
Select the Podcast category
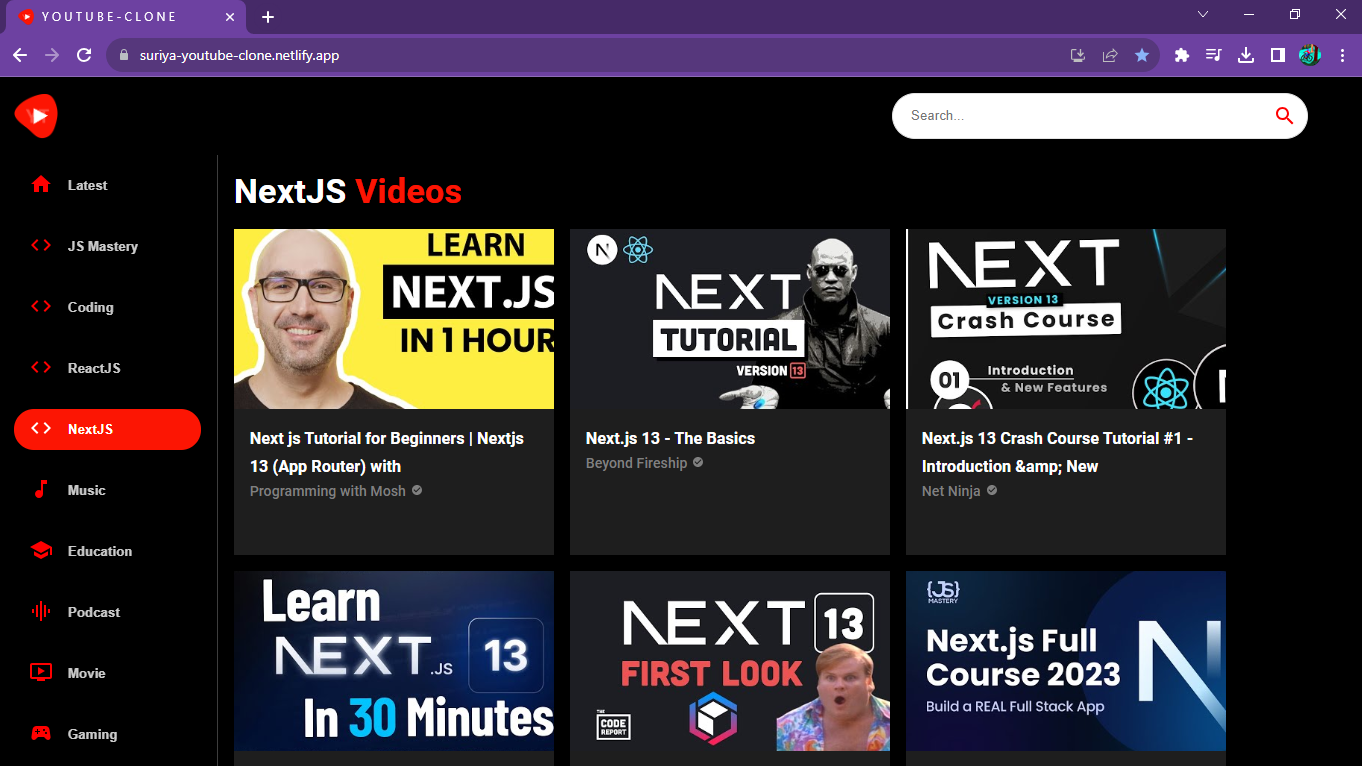click(107, 612)
